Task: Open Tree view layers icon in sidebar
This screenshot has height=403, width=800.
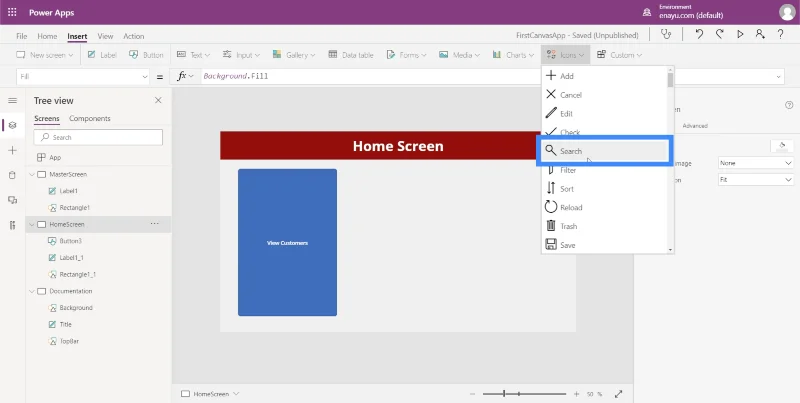Action: [12, 125]
